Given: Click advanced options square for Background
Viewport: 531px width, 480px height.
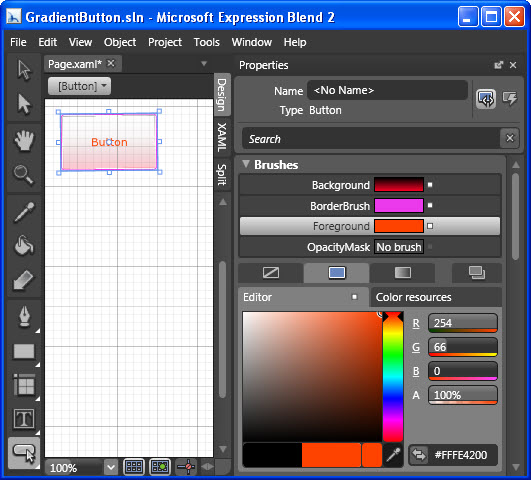Looking at the screenshot, I should click(x=430, y=185).
